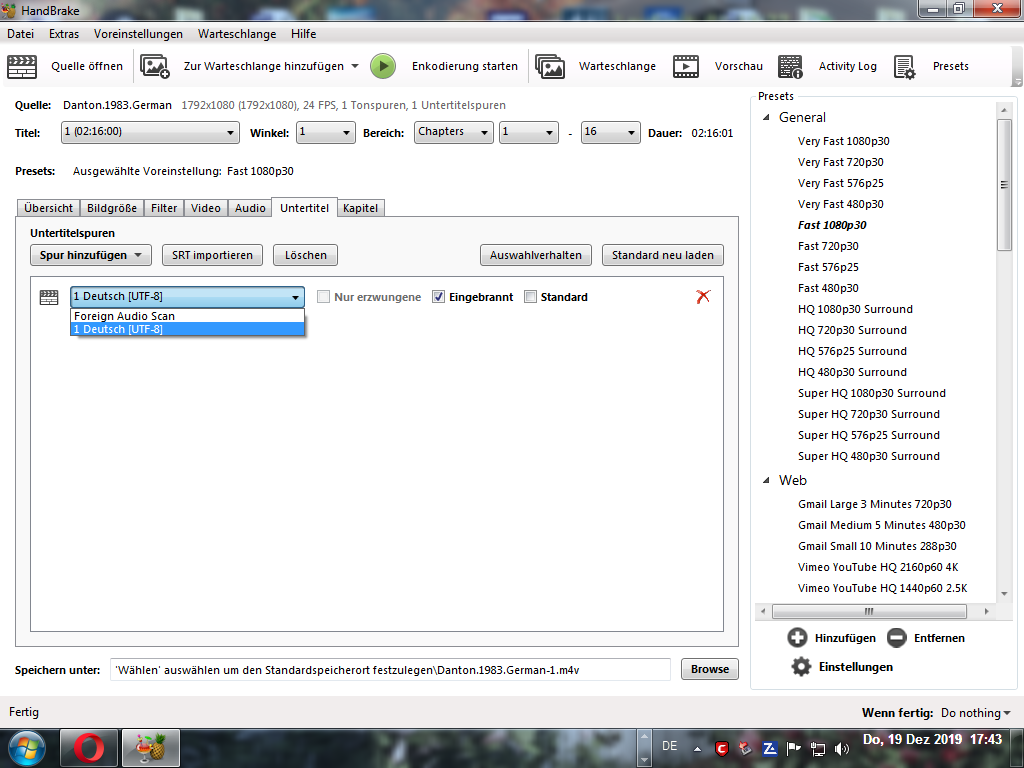The height and width of the screenshot is (768, 1024).
Task: Choose Foreign Audio Scan in the list
Action: pos(187,316)
